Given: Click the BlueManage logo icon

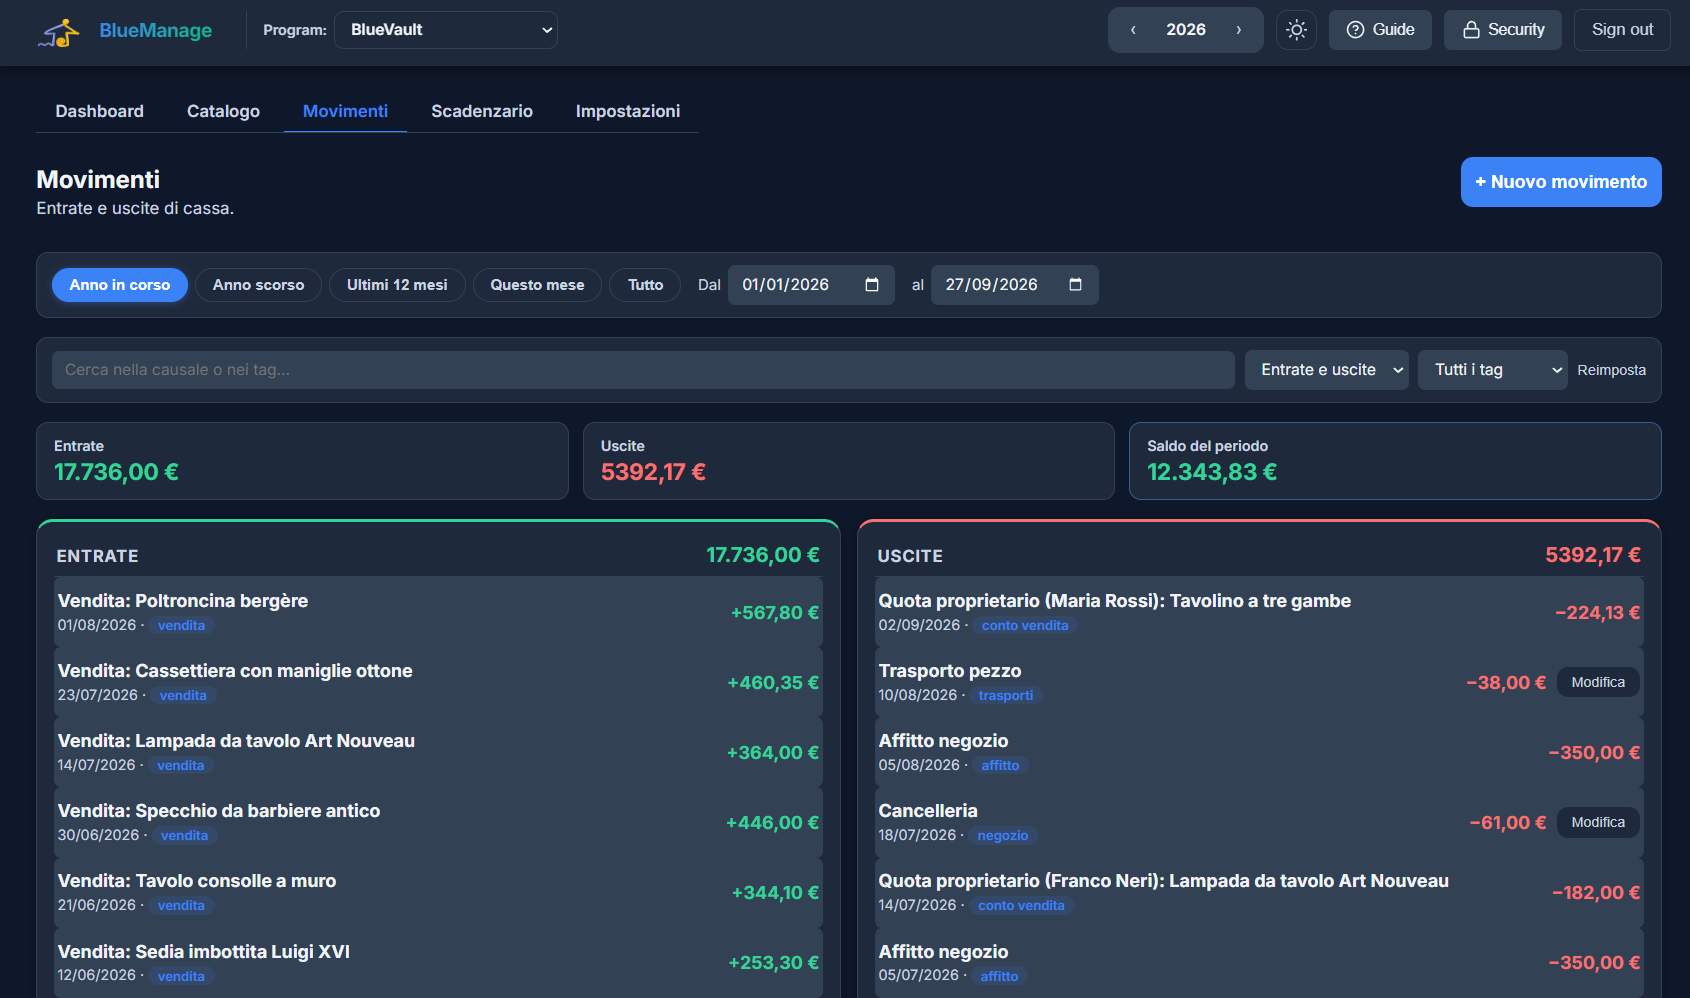Looking at the screenshot, I should [59, 32].
